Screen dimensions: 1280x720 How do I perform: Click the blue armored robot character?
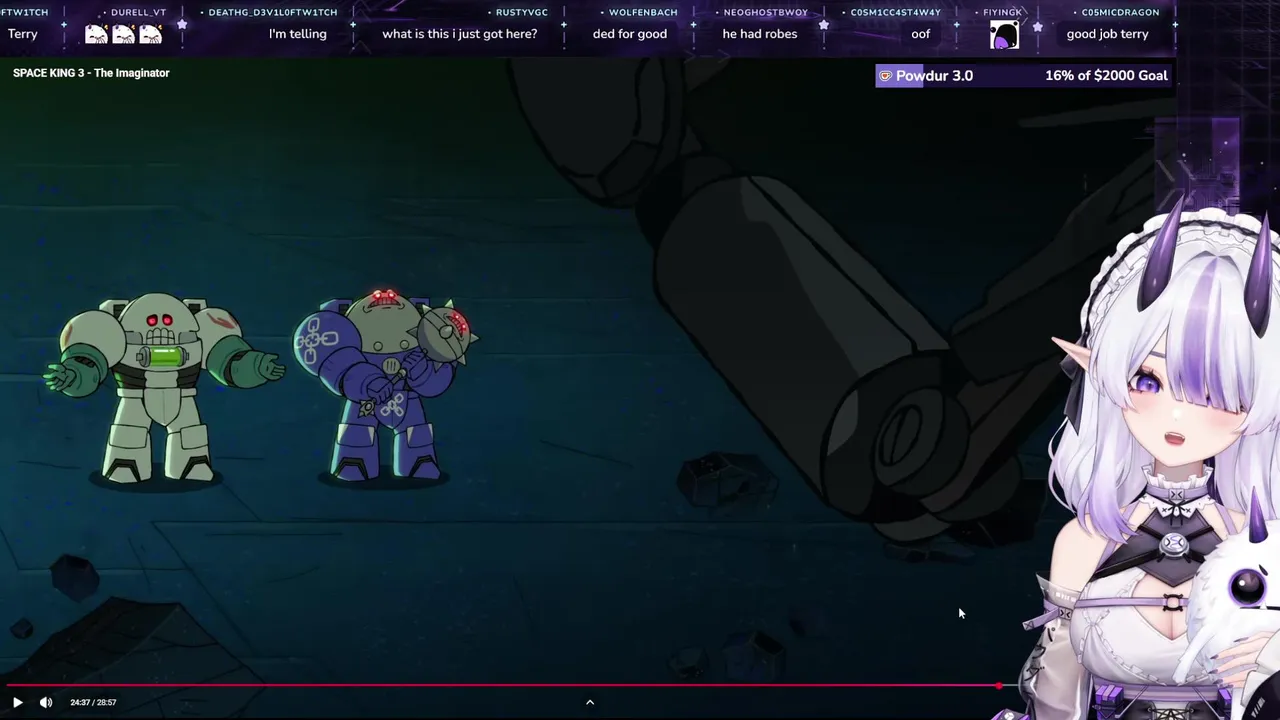385,384
